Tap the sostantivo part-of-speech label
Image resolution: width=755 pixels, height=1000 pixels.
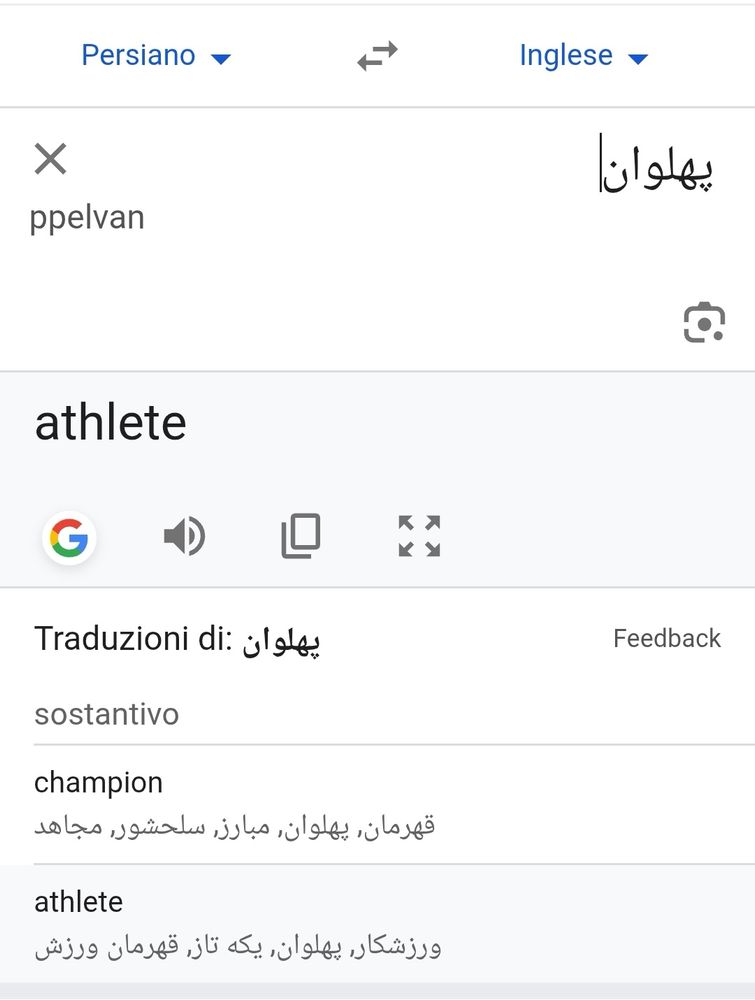click(107, 714)
